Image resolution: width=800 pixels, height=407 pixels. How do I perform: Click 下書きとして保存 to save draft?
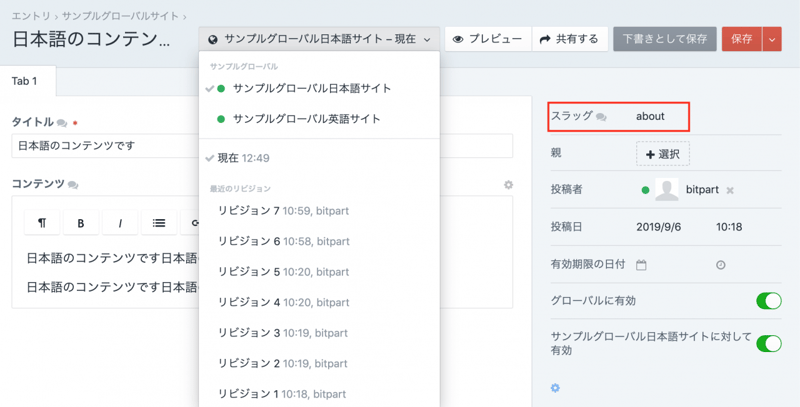tap(664, 39)
